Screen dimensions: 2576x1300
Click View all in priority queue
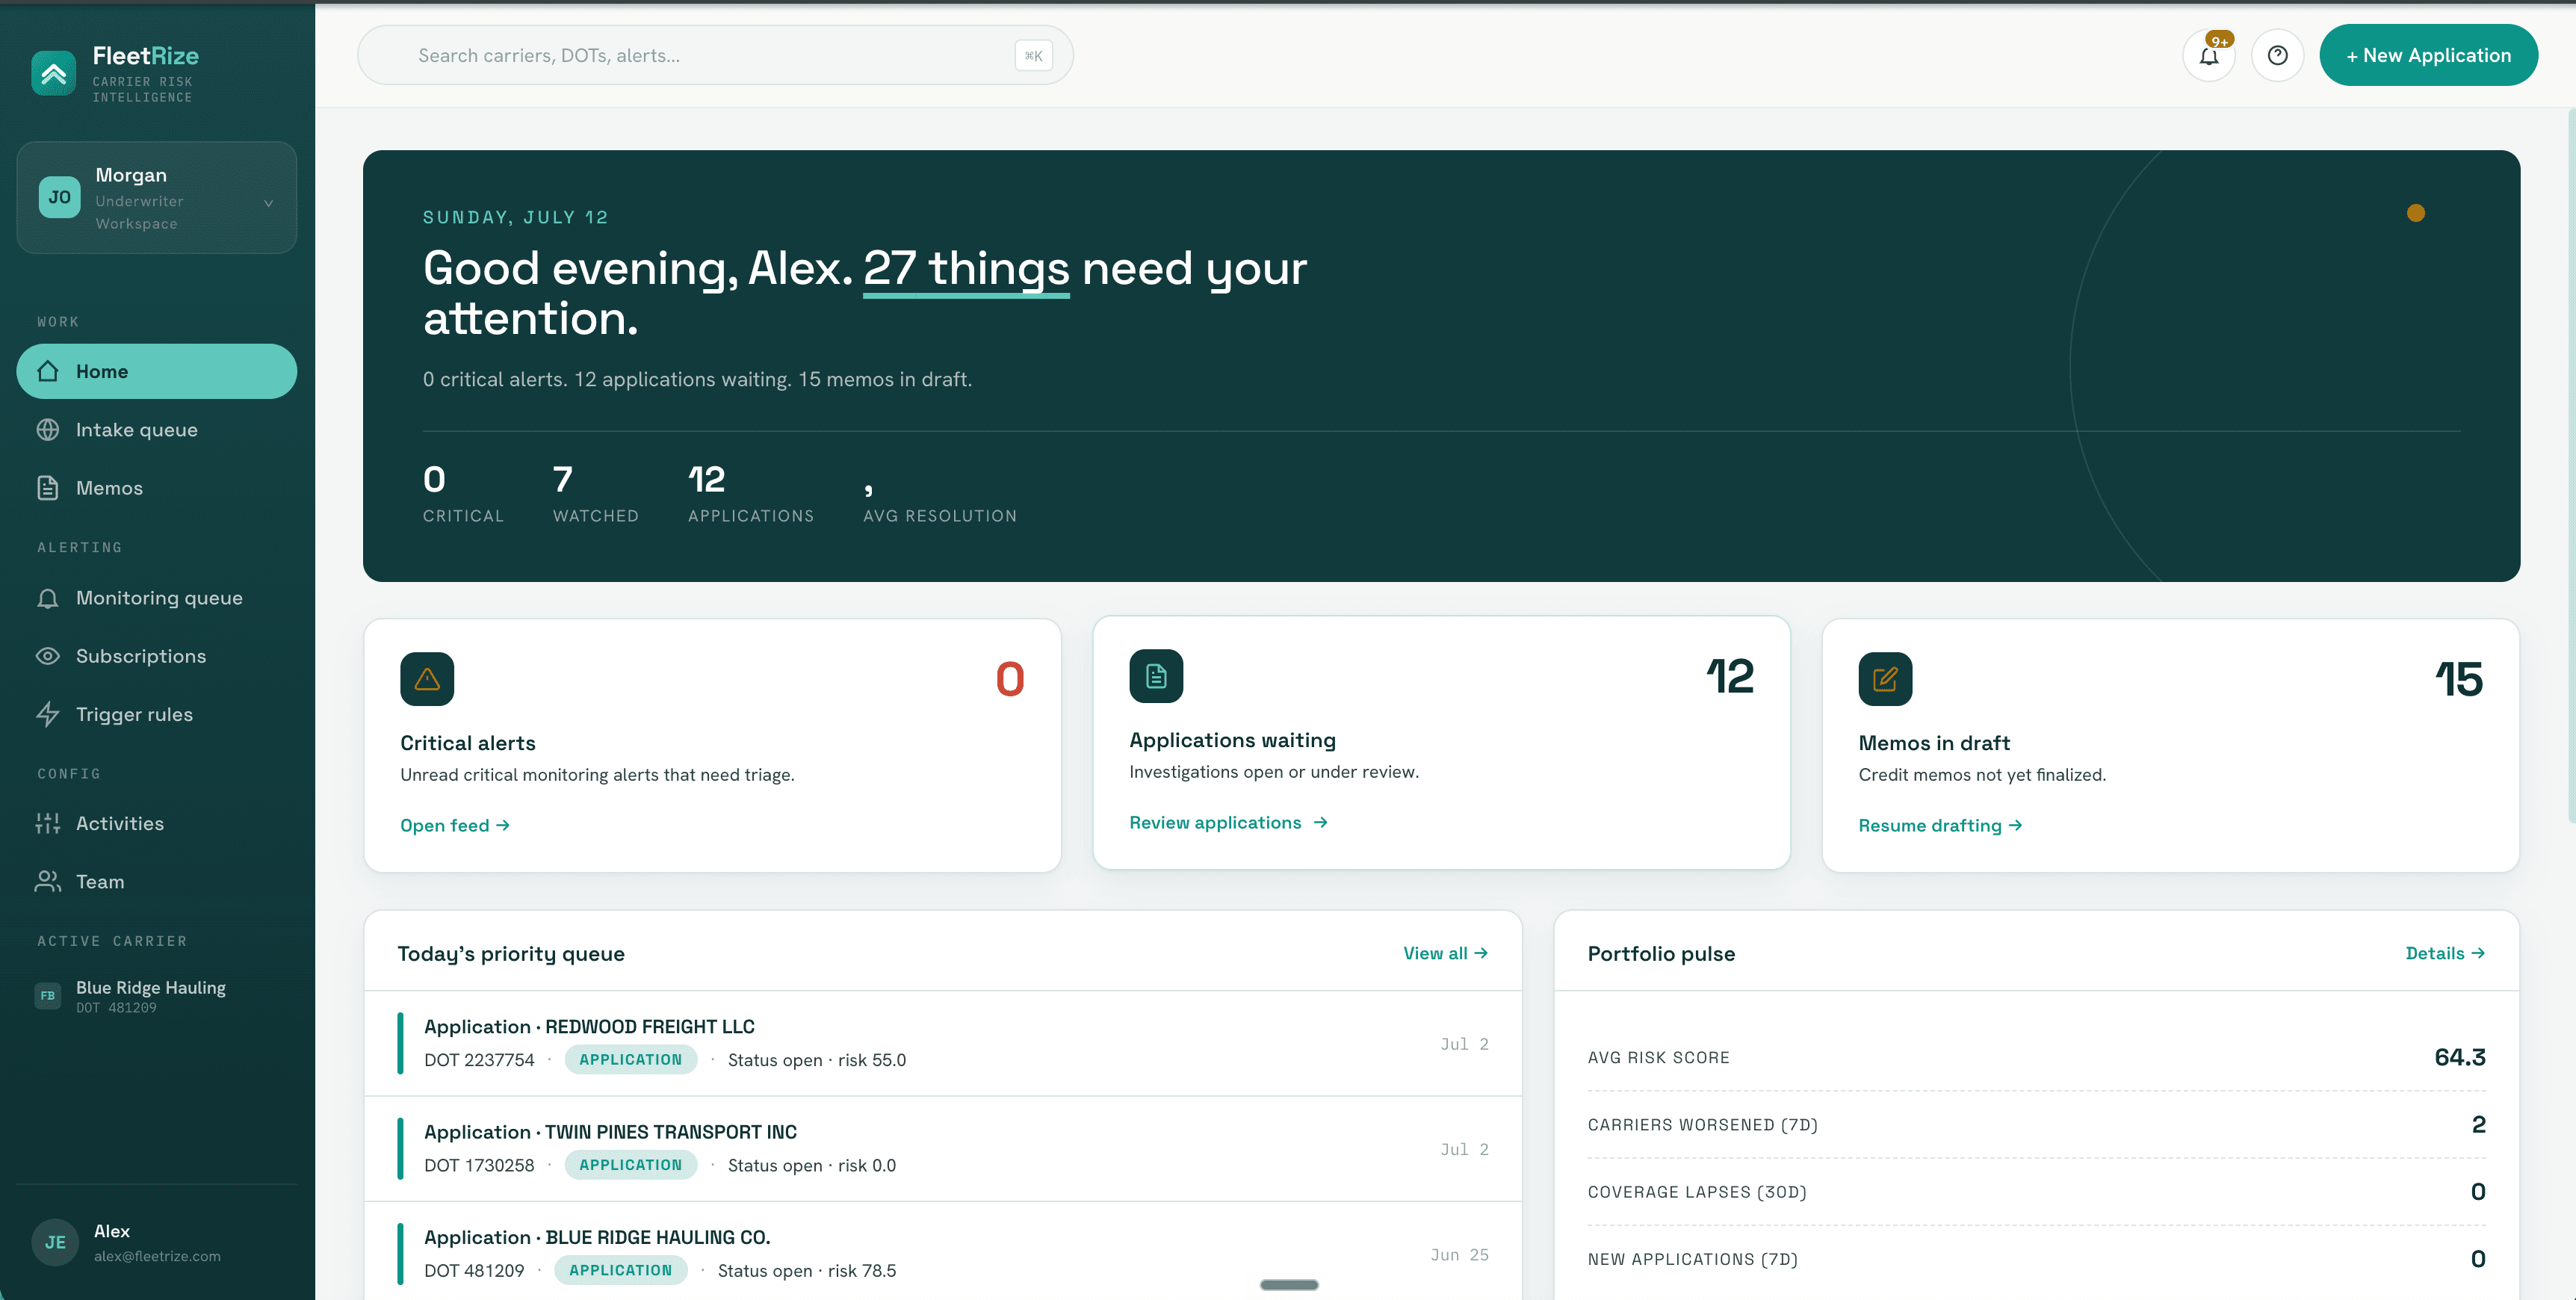[x=1445, y=953]
